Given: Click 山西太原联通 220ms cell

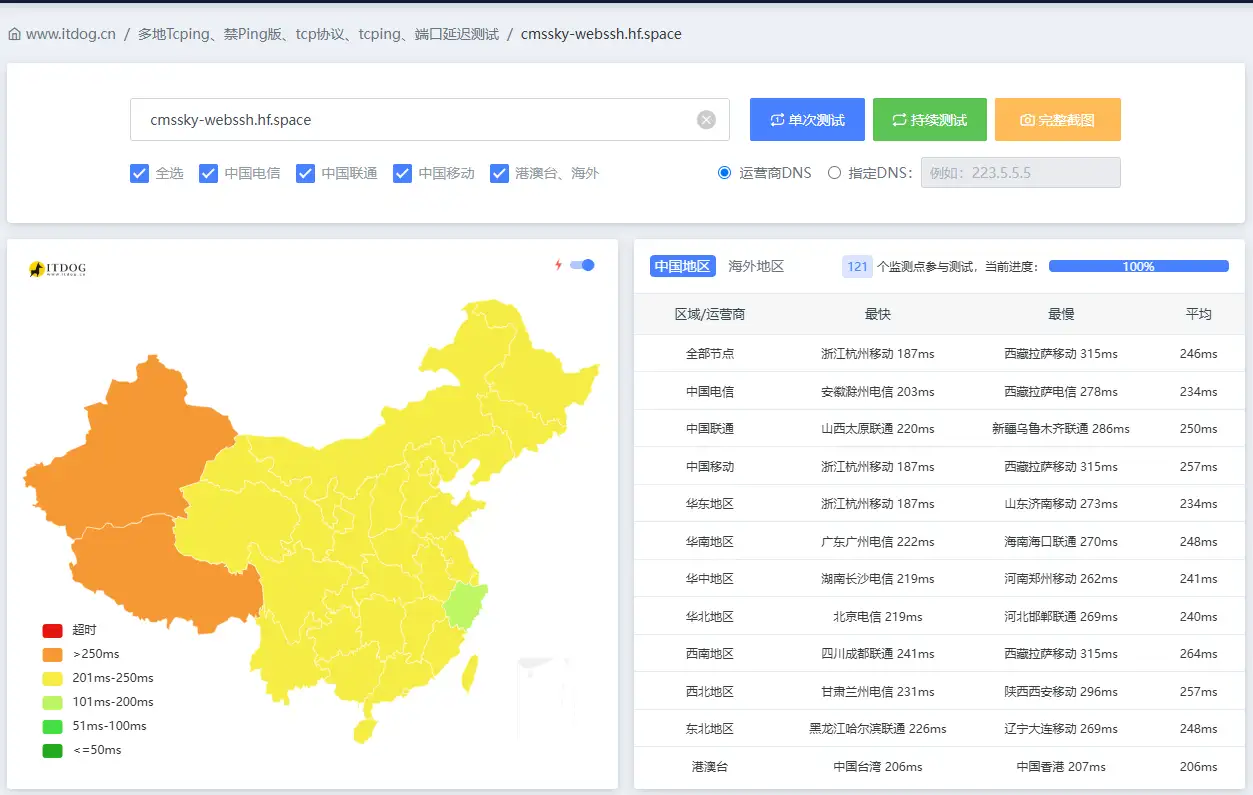Looking at the screenshot, I should point(878,429).
